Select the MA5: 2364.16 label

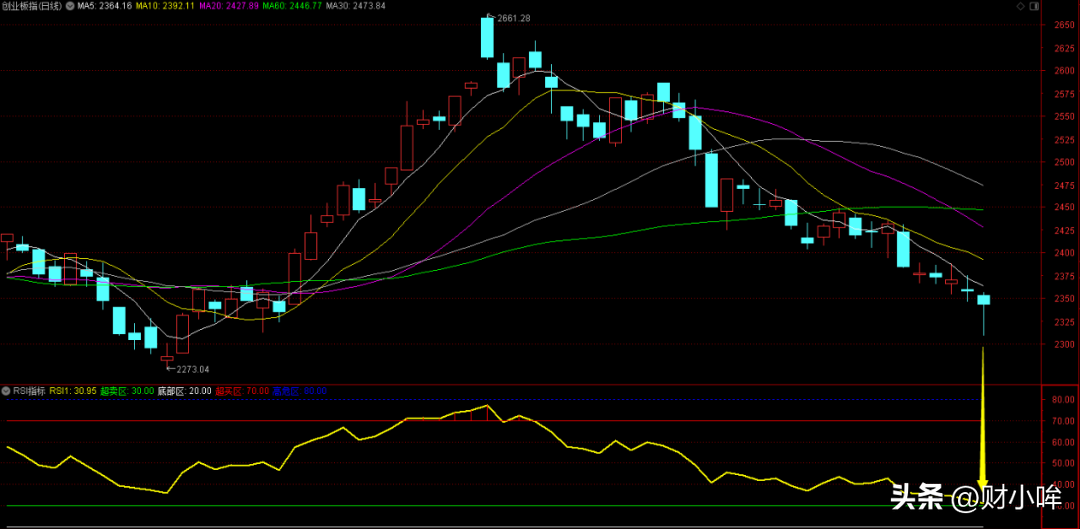[104, 6]
